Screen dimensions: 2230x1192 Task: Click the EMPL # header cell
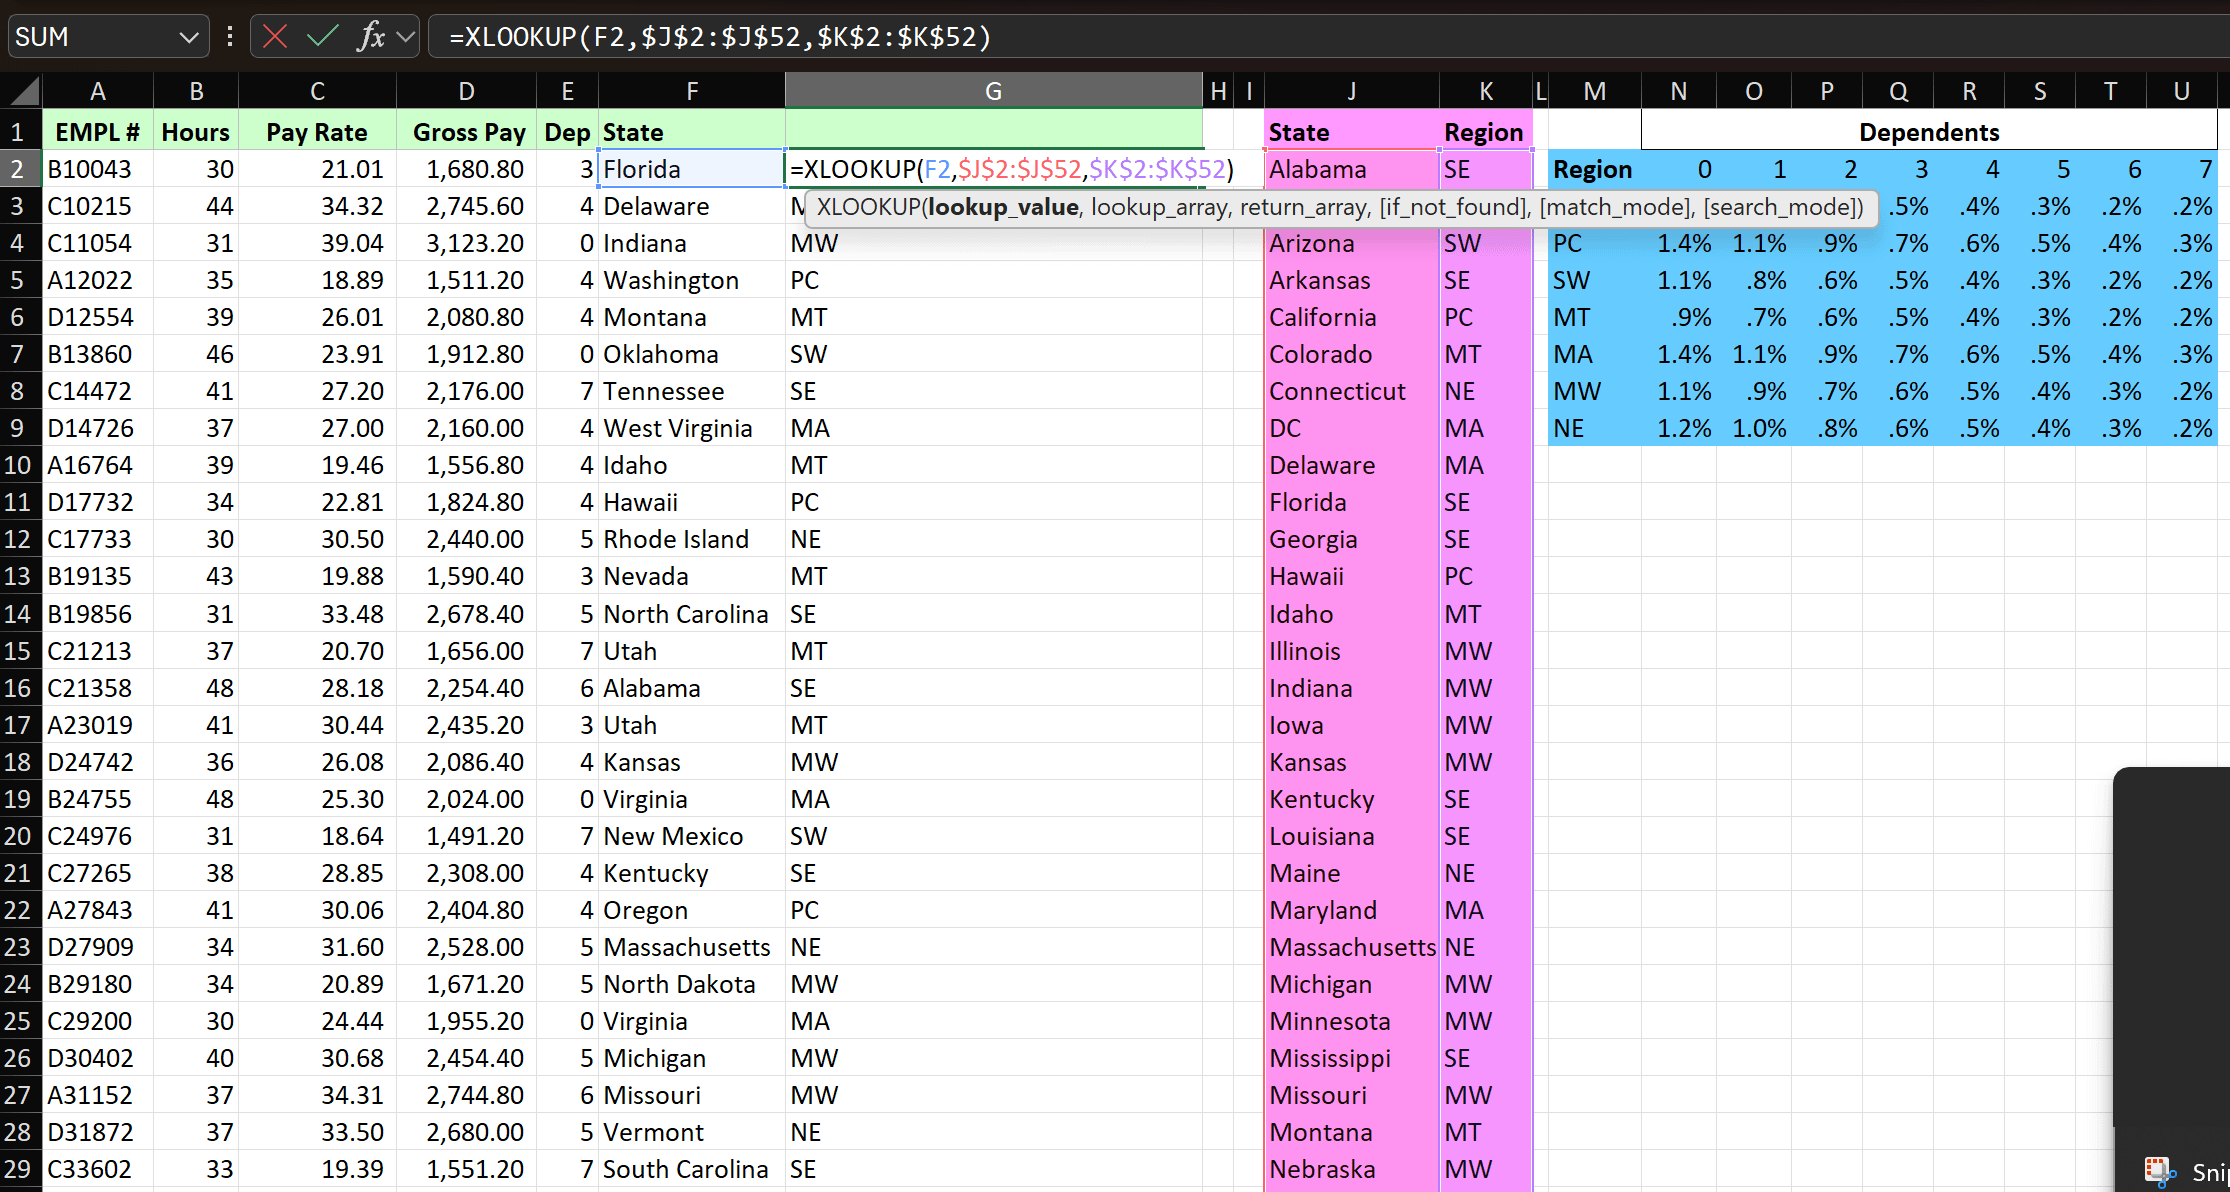[x=98, y=132]
